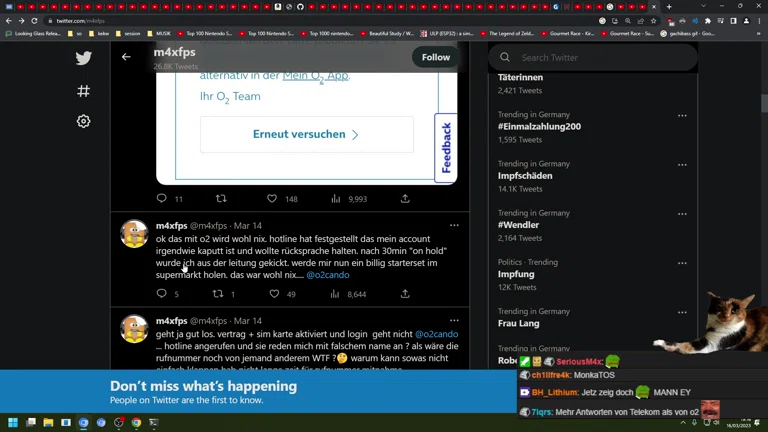768x432 pixels.
Task: Open three-dot menu on first m4xfps Mar 14 tweet
Action: (x=455, y=225)
